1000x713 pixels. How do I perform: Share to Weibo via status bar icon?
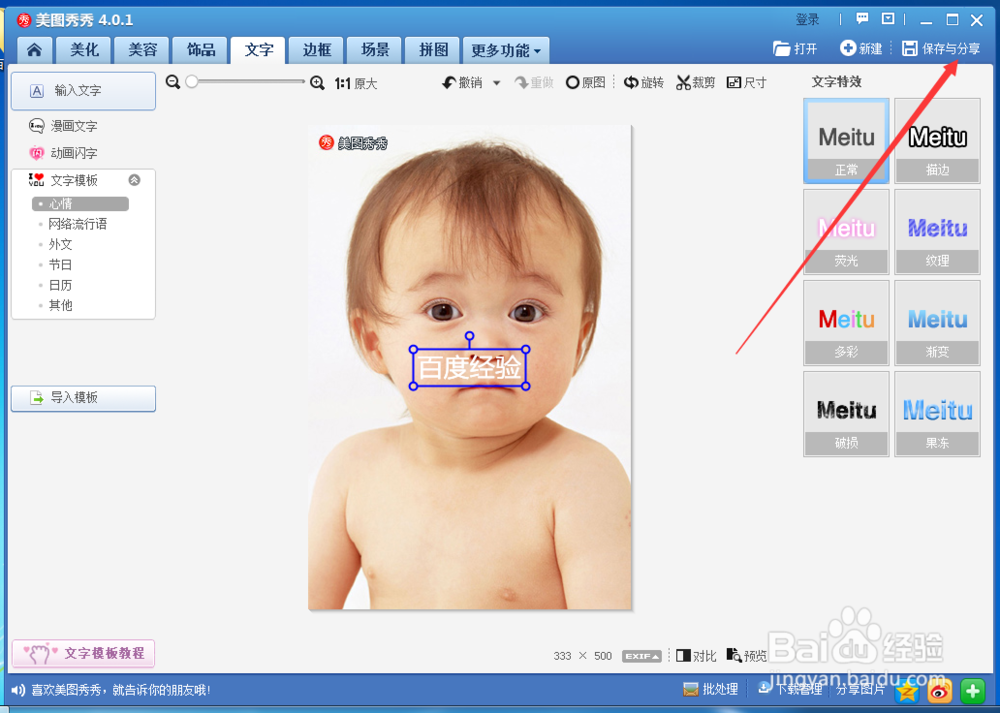938,689
